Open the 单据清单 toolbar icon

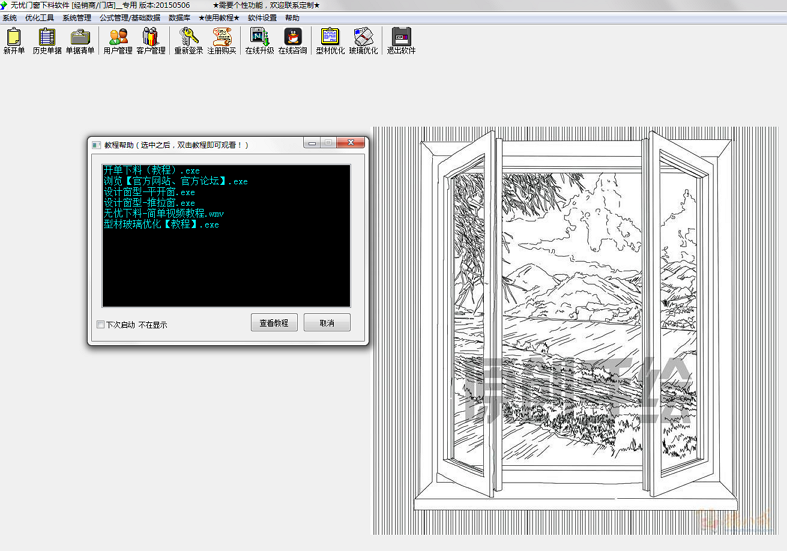coord(80,41)
